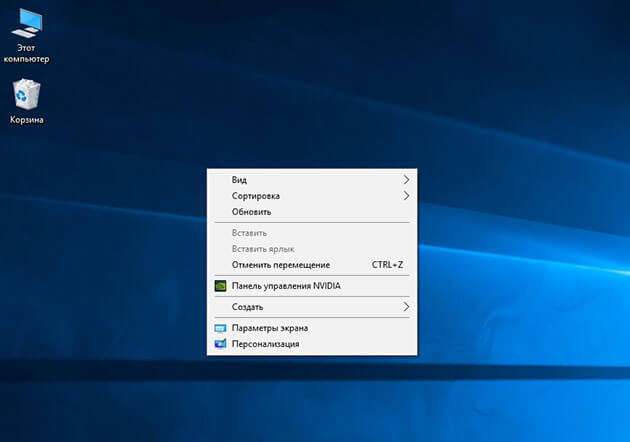Open Персонализация settings
The height and width of the screenshot is (442, 630).
tap(312, 344)
